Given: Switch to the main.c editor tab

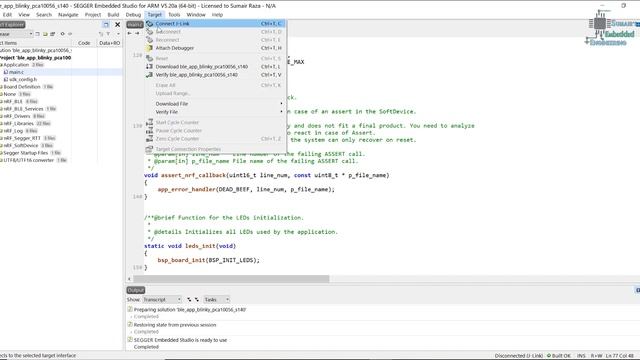Looking at the screenshot, I should [x=135, y=25].
